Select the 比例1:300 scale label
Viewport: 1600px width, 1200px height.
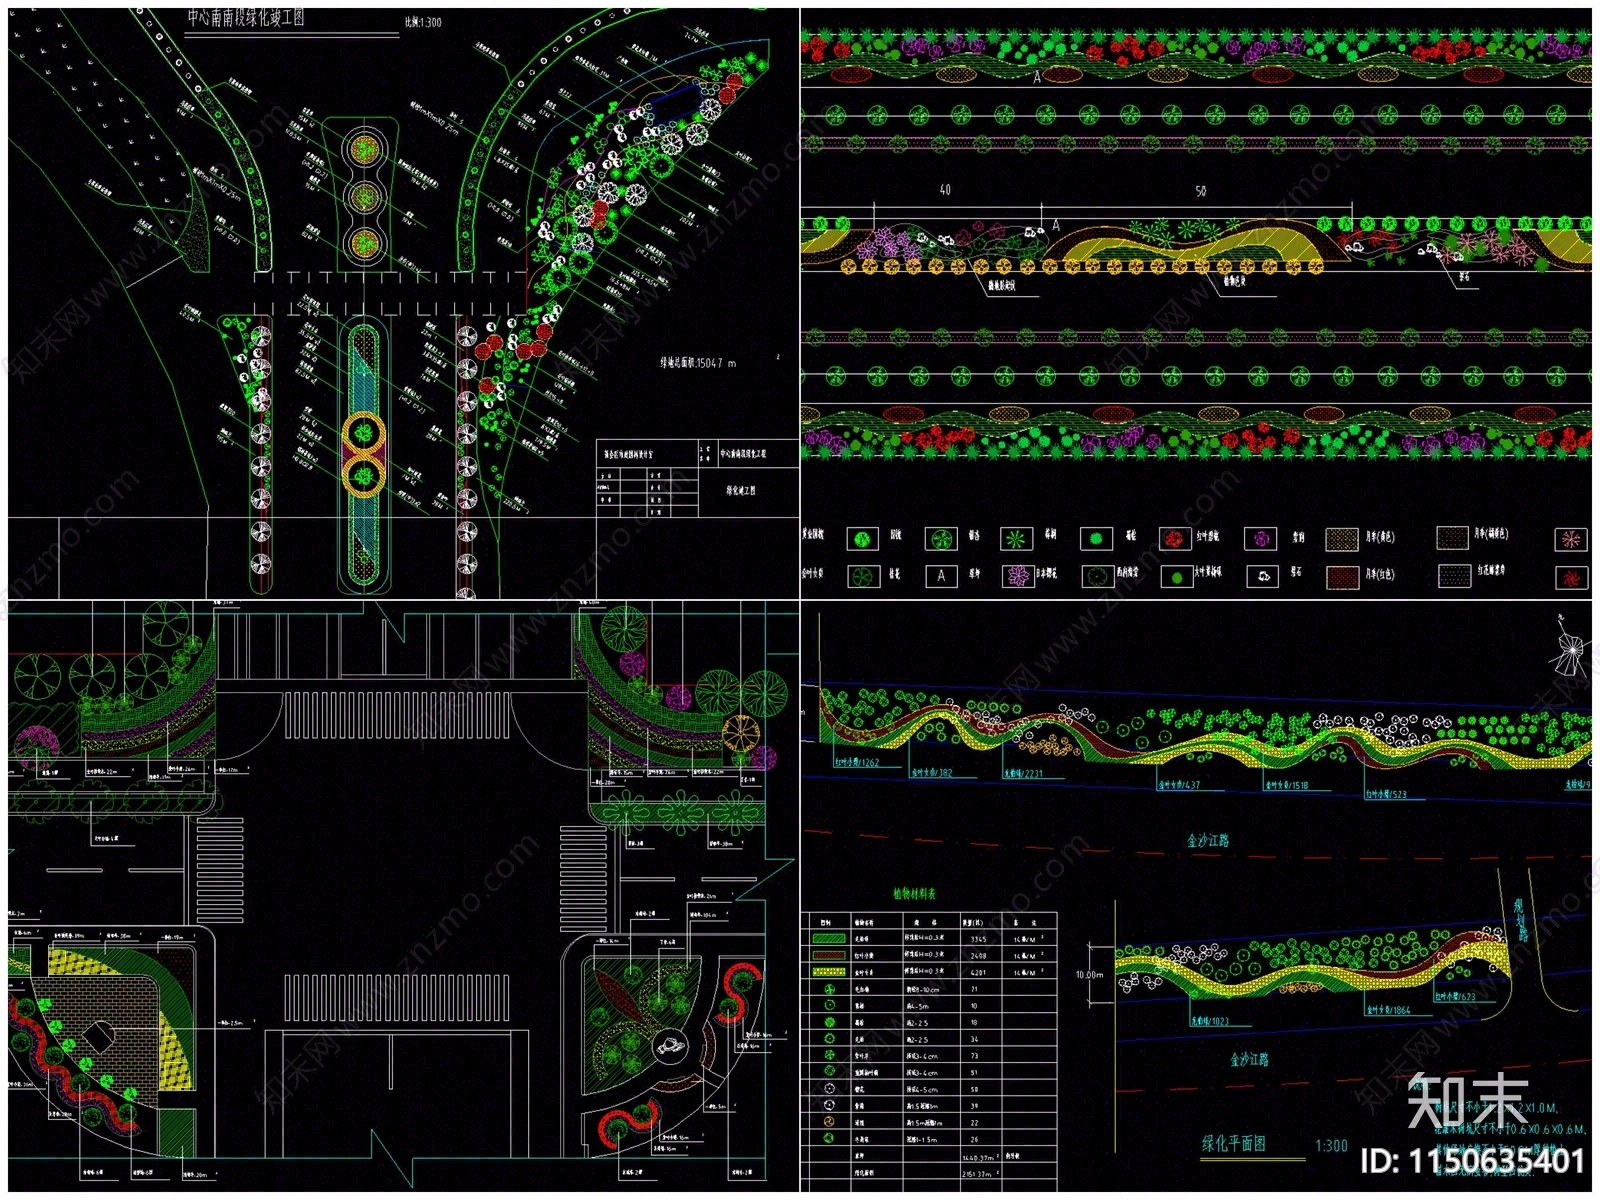423,22
